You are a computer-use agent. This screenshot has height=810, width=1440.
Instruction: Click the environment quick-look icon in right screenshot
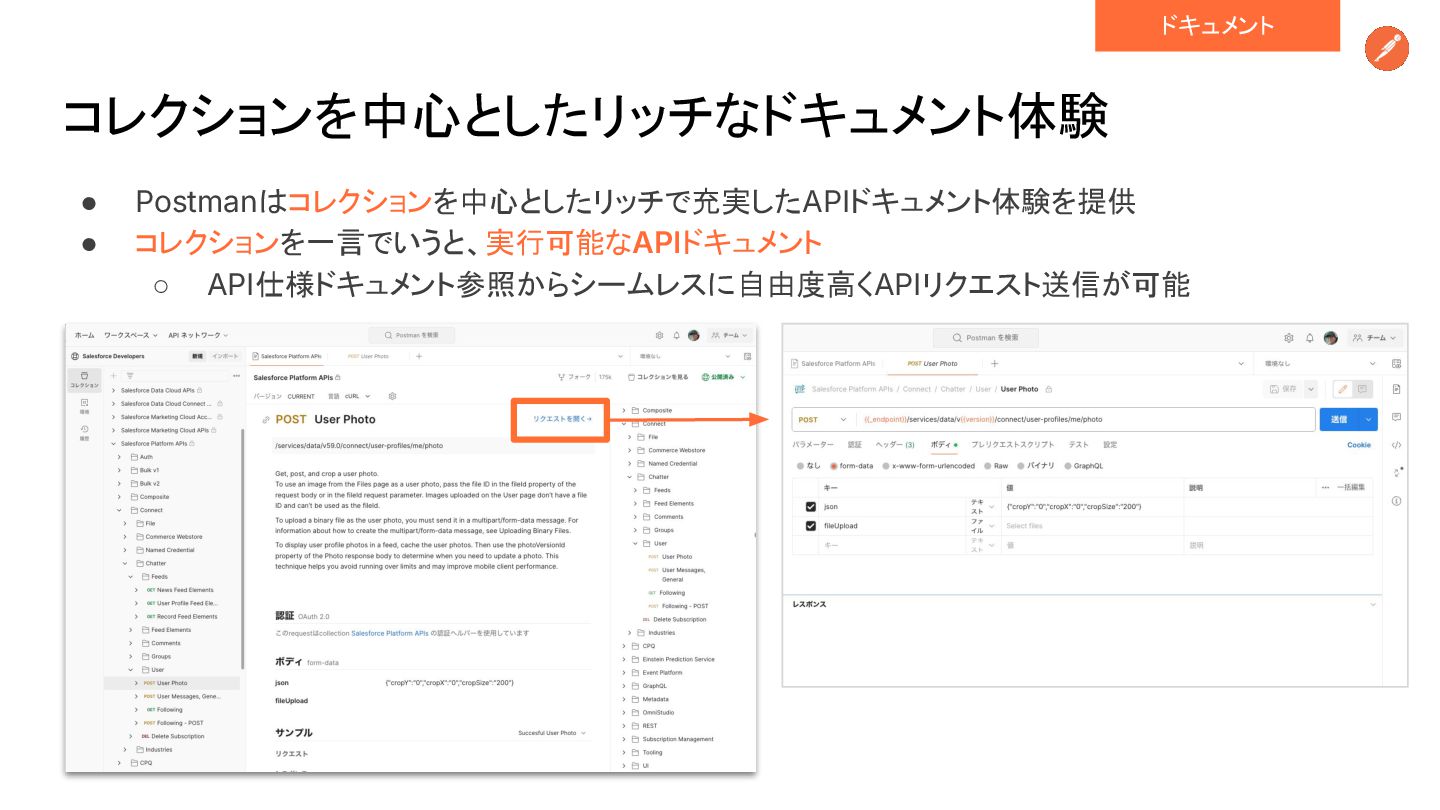pos(1397,363)
